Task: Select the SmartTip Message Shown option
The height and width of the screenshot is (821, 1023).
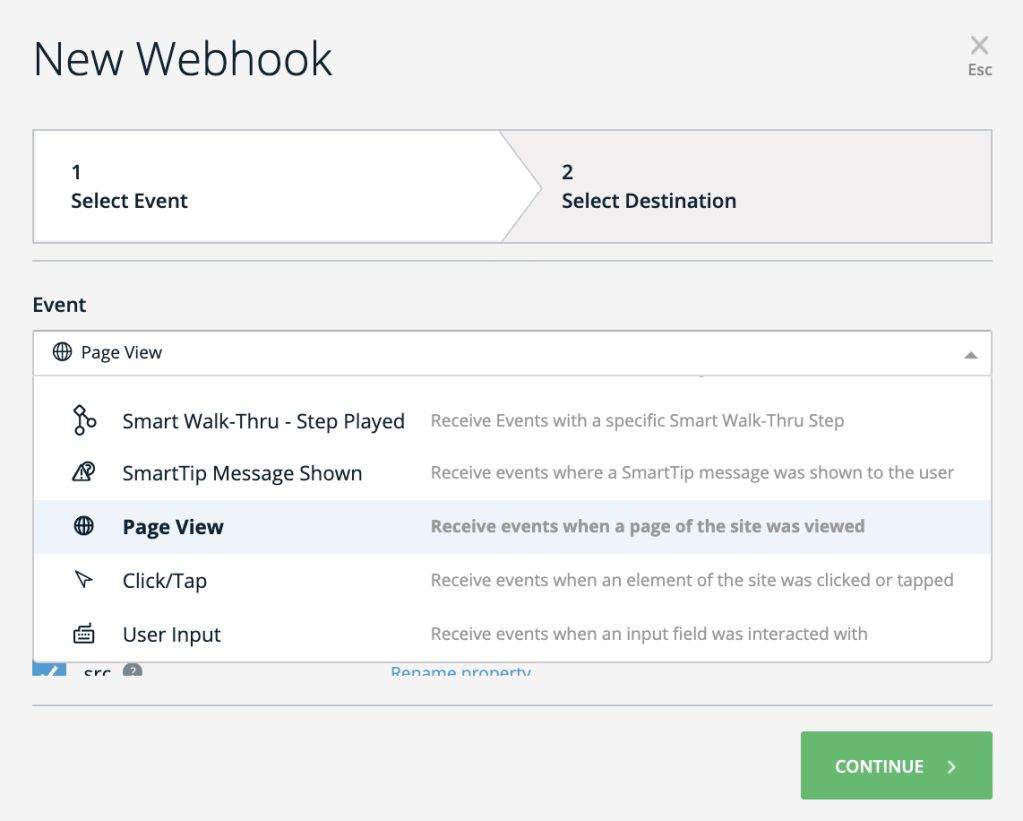Action: pos(242,474)
